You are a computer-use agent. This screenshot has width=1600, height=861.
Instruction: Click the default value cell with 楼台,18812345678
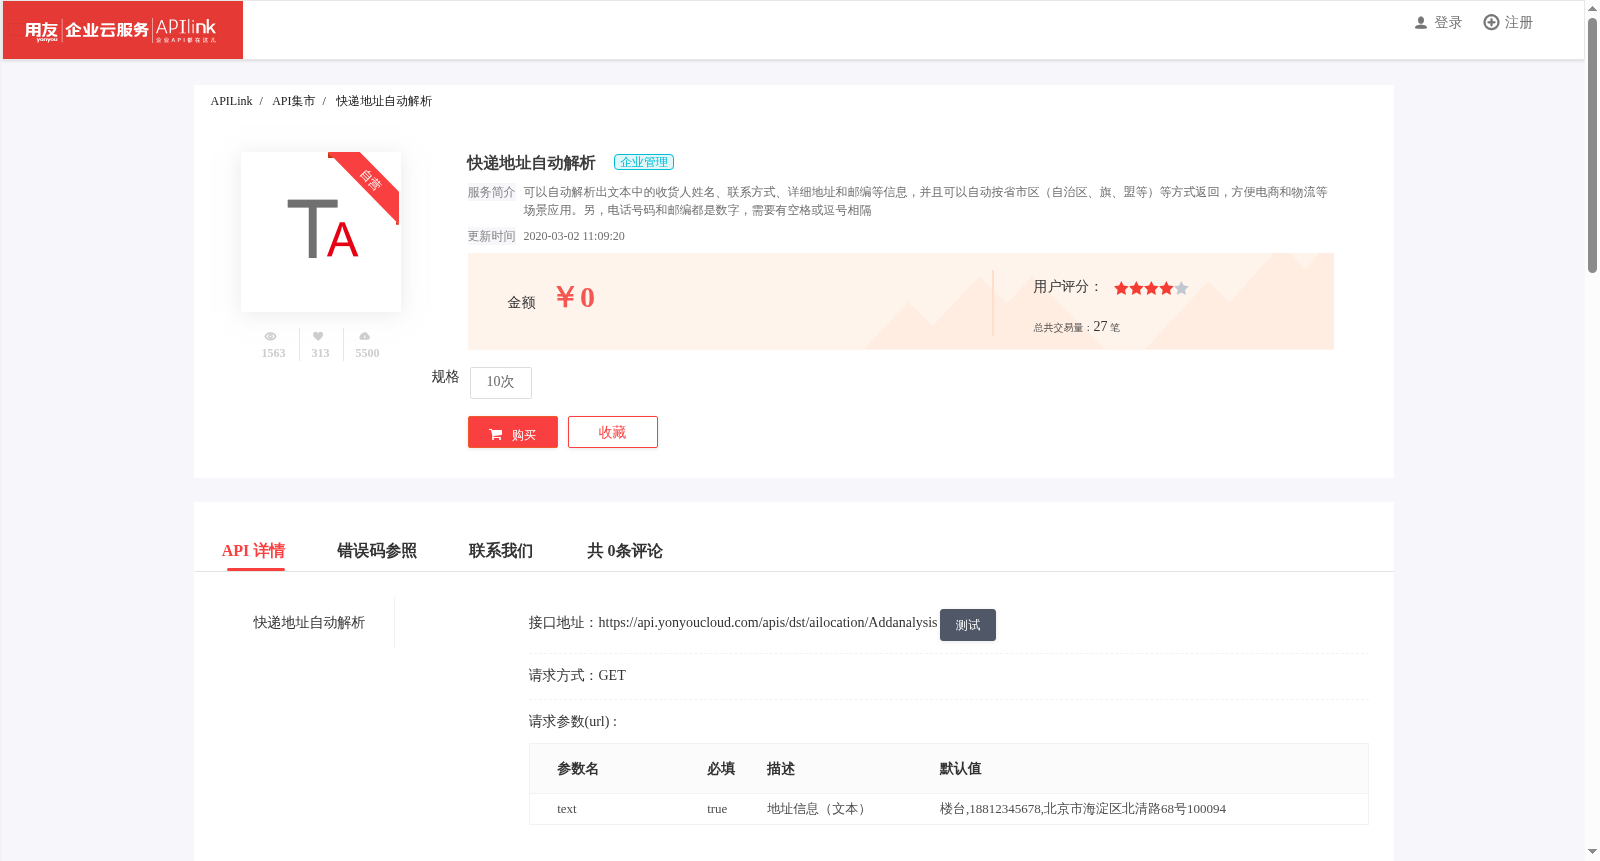coord(1082,809)
